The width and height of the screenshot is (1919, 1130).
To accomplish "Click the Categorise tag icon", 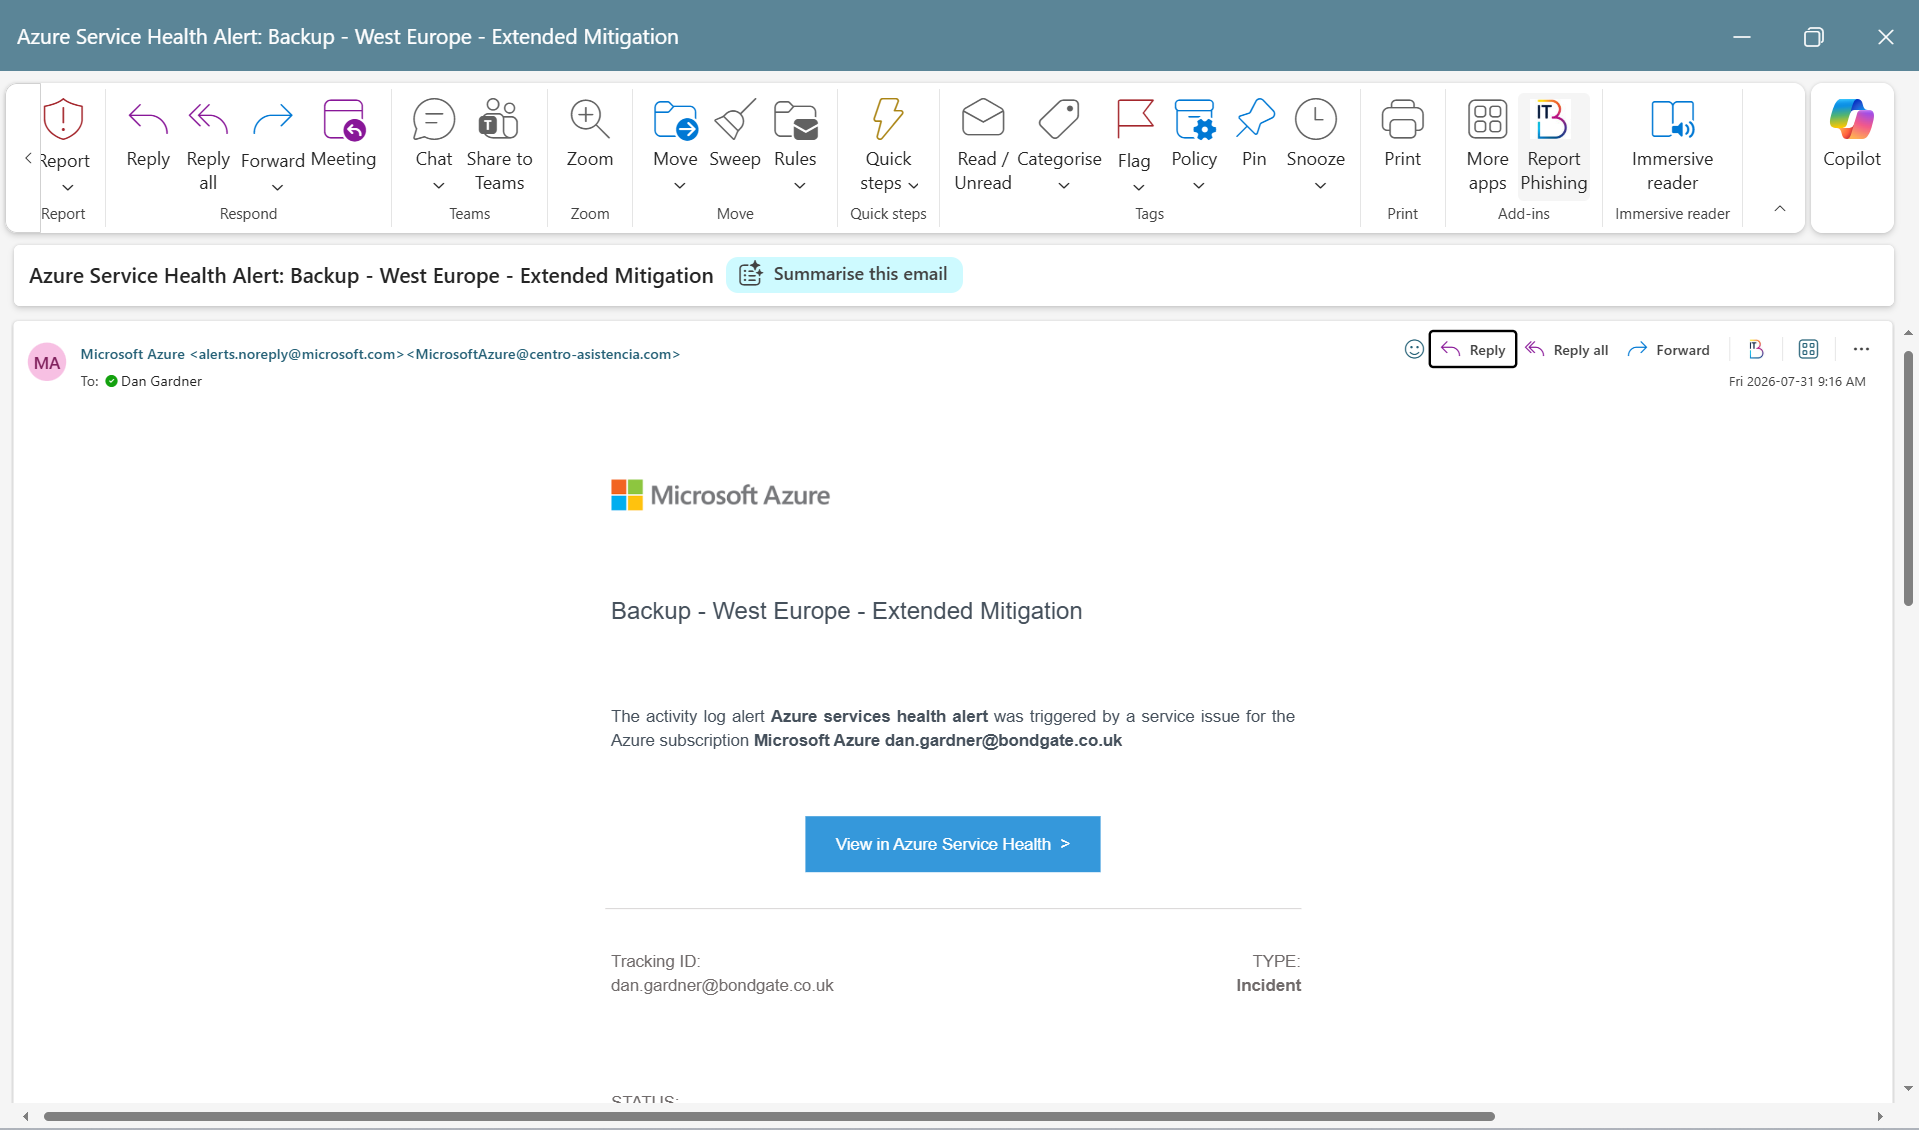I will click(x=1059, y=120).
